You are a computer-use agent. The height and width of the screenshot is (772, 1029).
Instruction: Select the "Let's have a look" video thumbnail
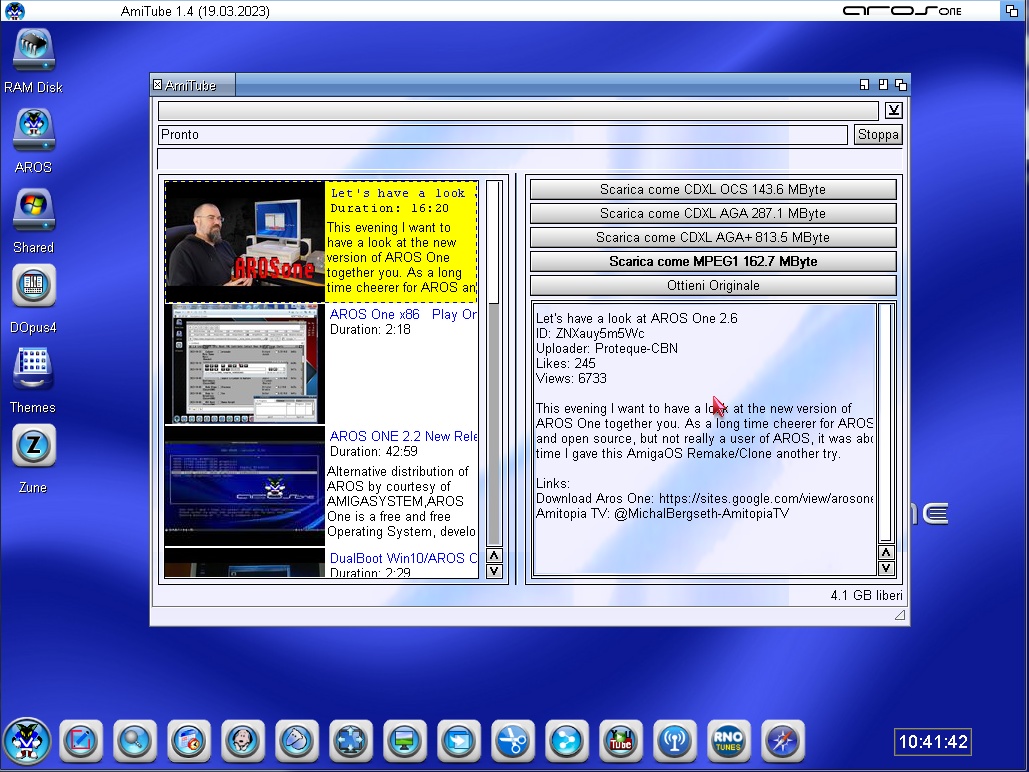click(245, 242)
